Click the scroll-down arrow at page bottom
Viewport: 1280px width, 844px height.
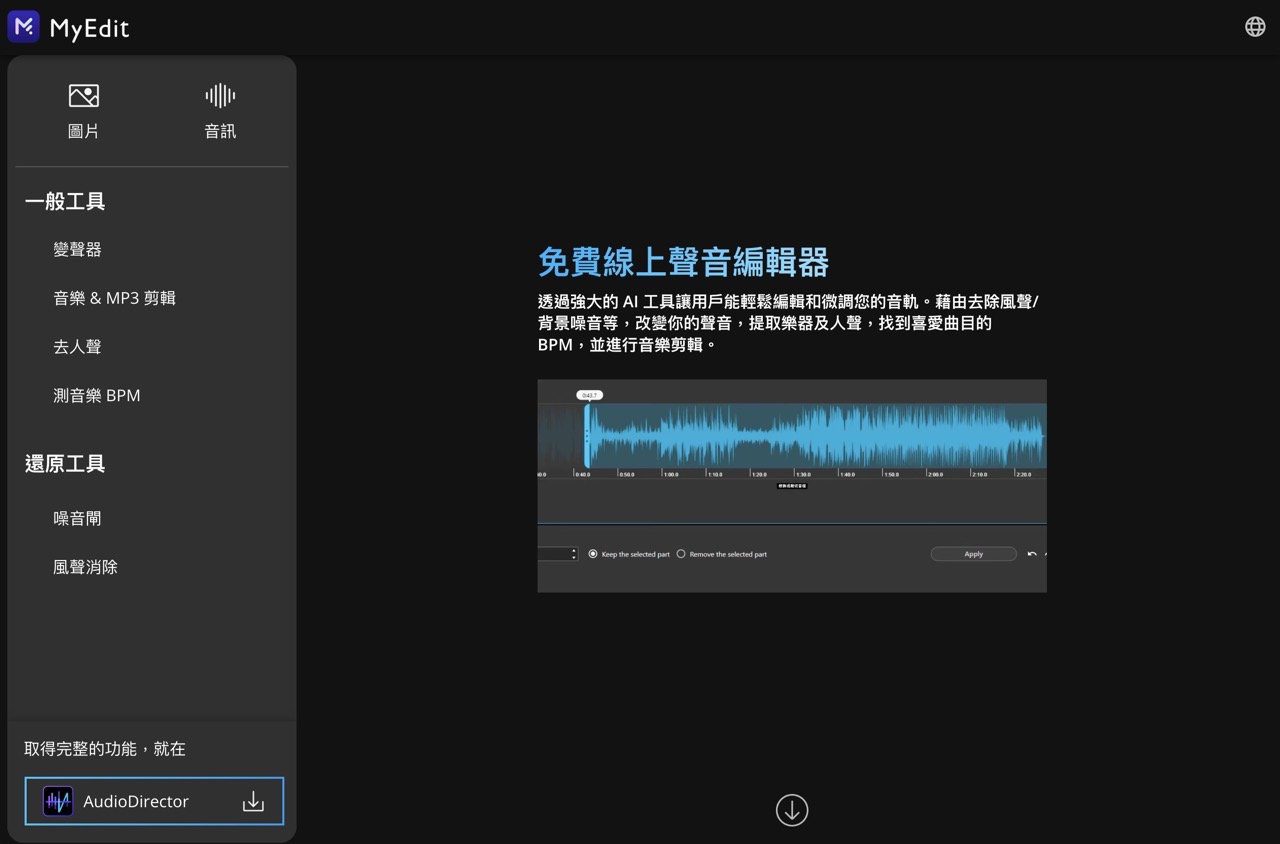click(x=791, y=810)
